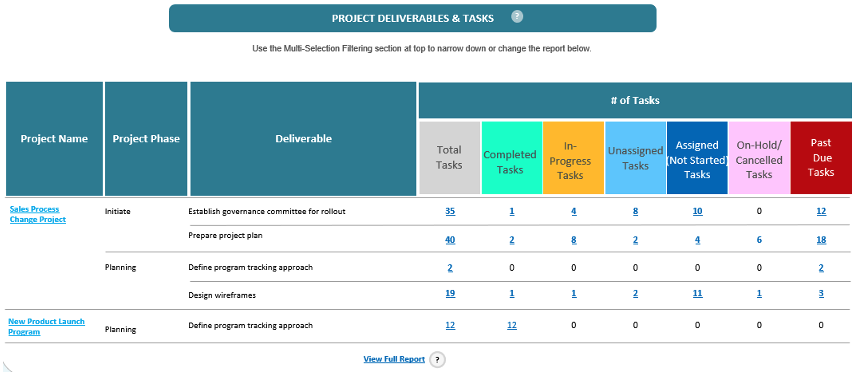Click on-hold 1 for Design wireframes
The width and height of the screenshot is (857, 375).
759,294
